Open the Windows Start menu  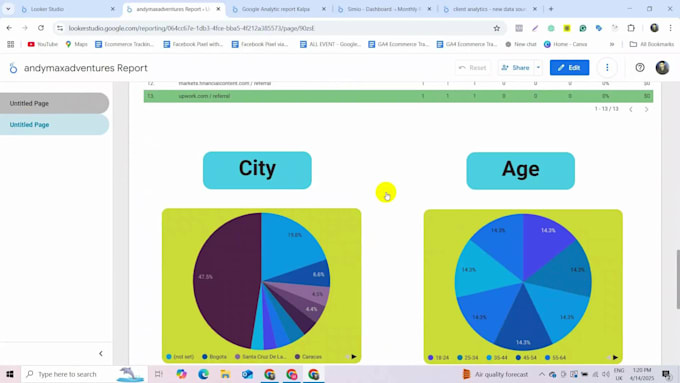pyautogui.click(x=10, y=374)
